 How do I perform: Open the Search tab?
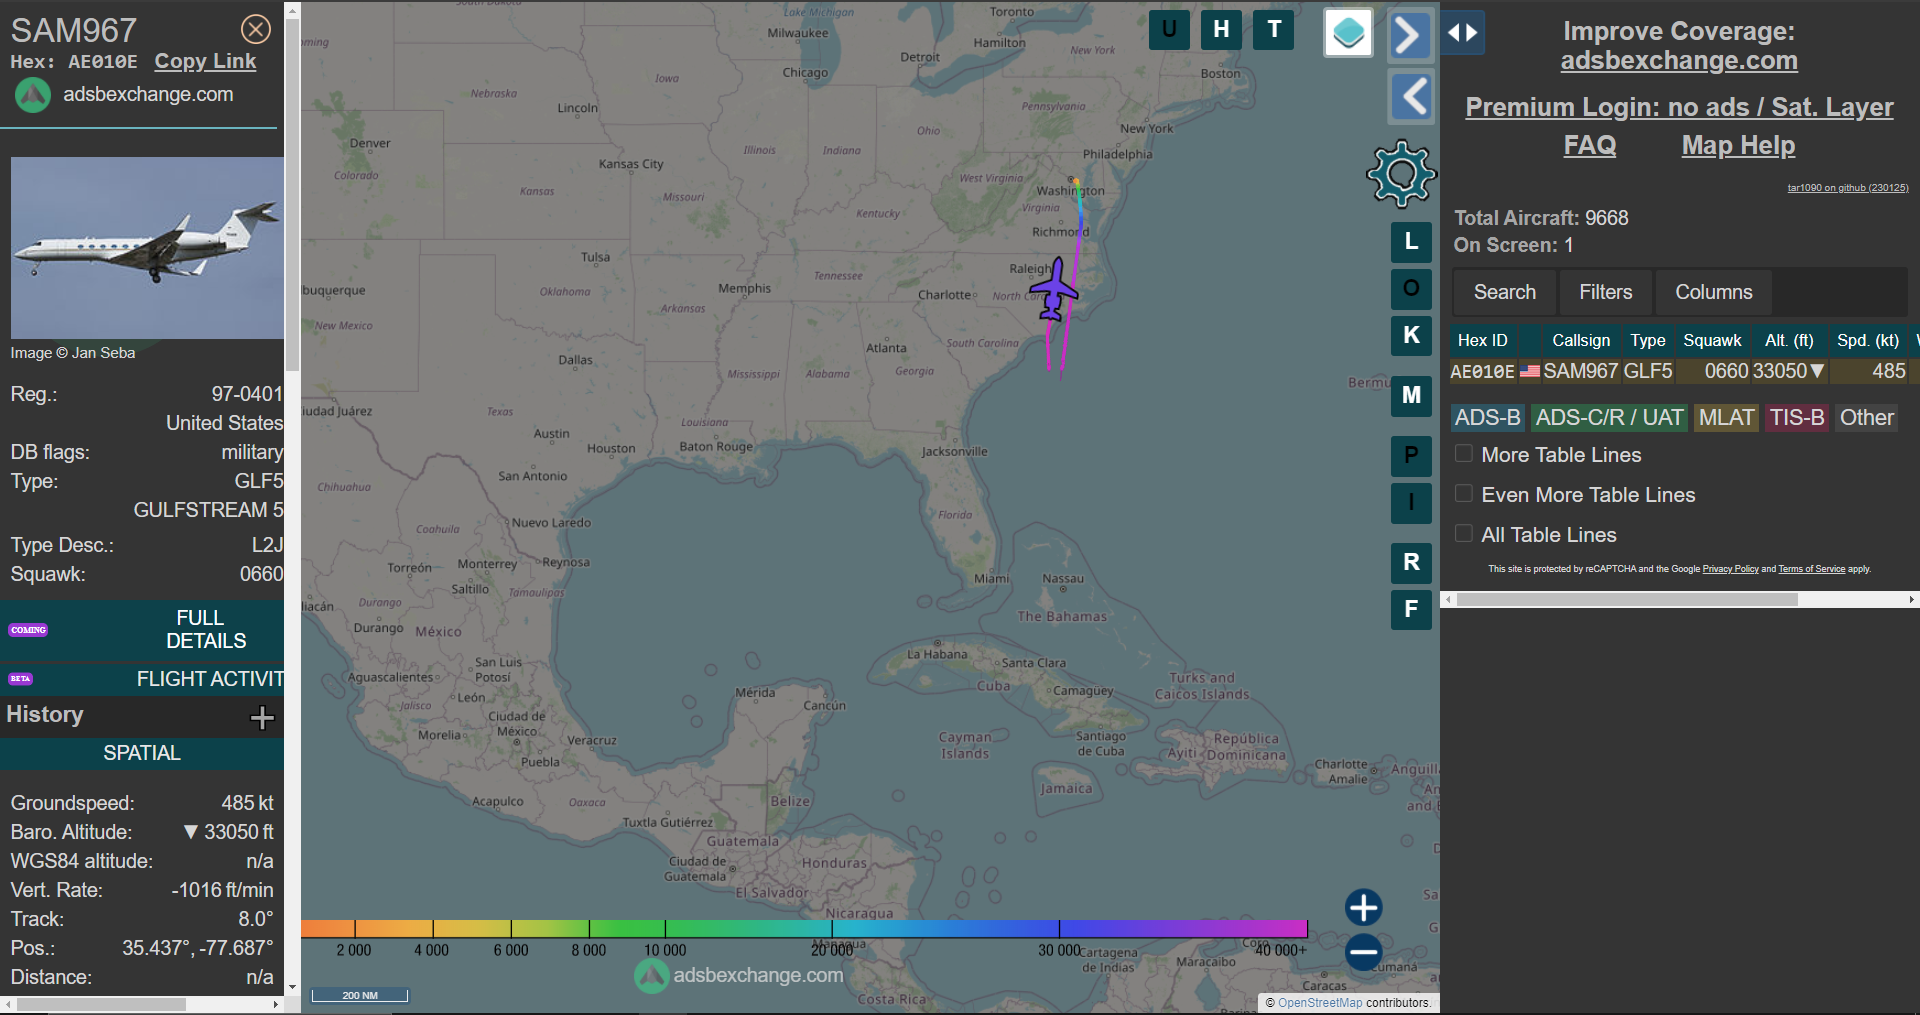point(1504,292)
